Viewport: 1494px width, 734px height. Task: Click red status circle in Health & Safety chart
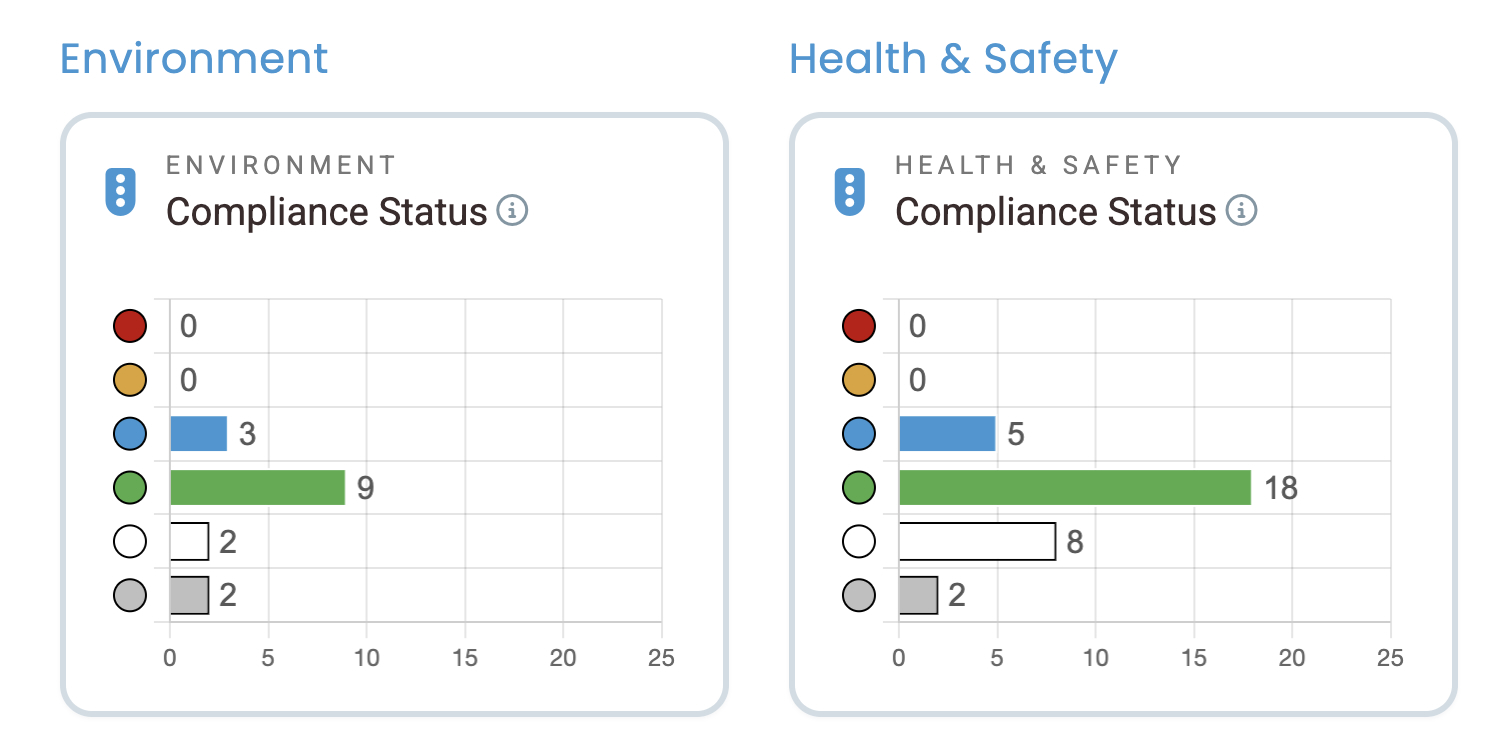[859, 326]
